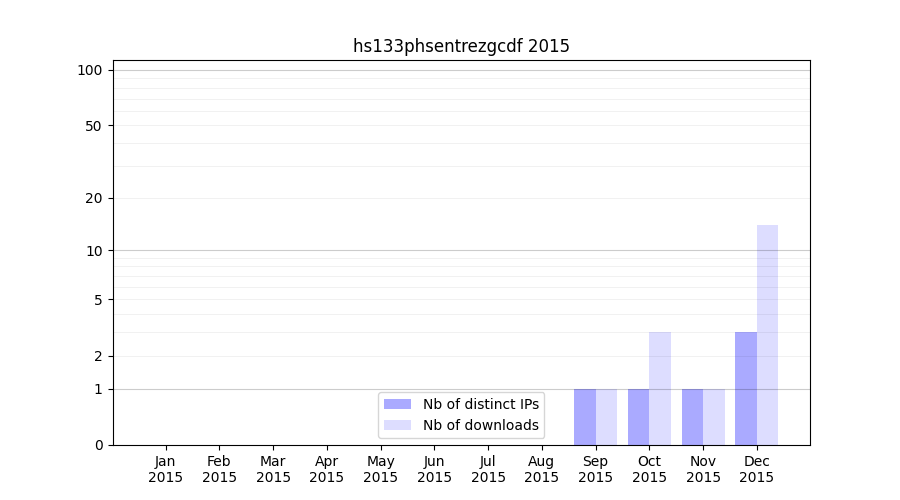This screenshot has height=500, width=900.
Task: Click the tall Dec 2015 downloads bar
Action: [x=767, y=335]
